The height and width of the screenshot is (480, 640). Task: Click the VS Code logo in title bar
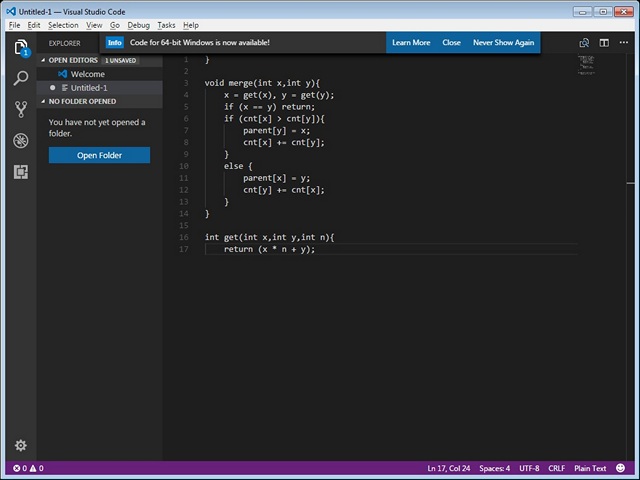(x=11, y=11)
